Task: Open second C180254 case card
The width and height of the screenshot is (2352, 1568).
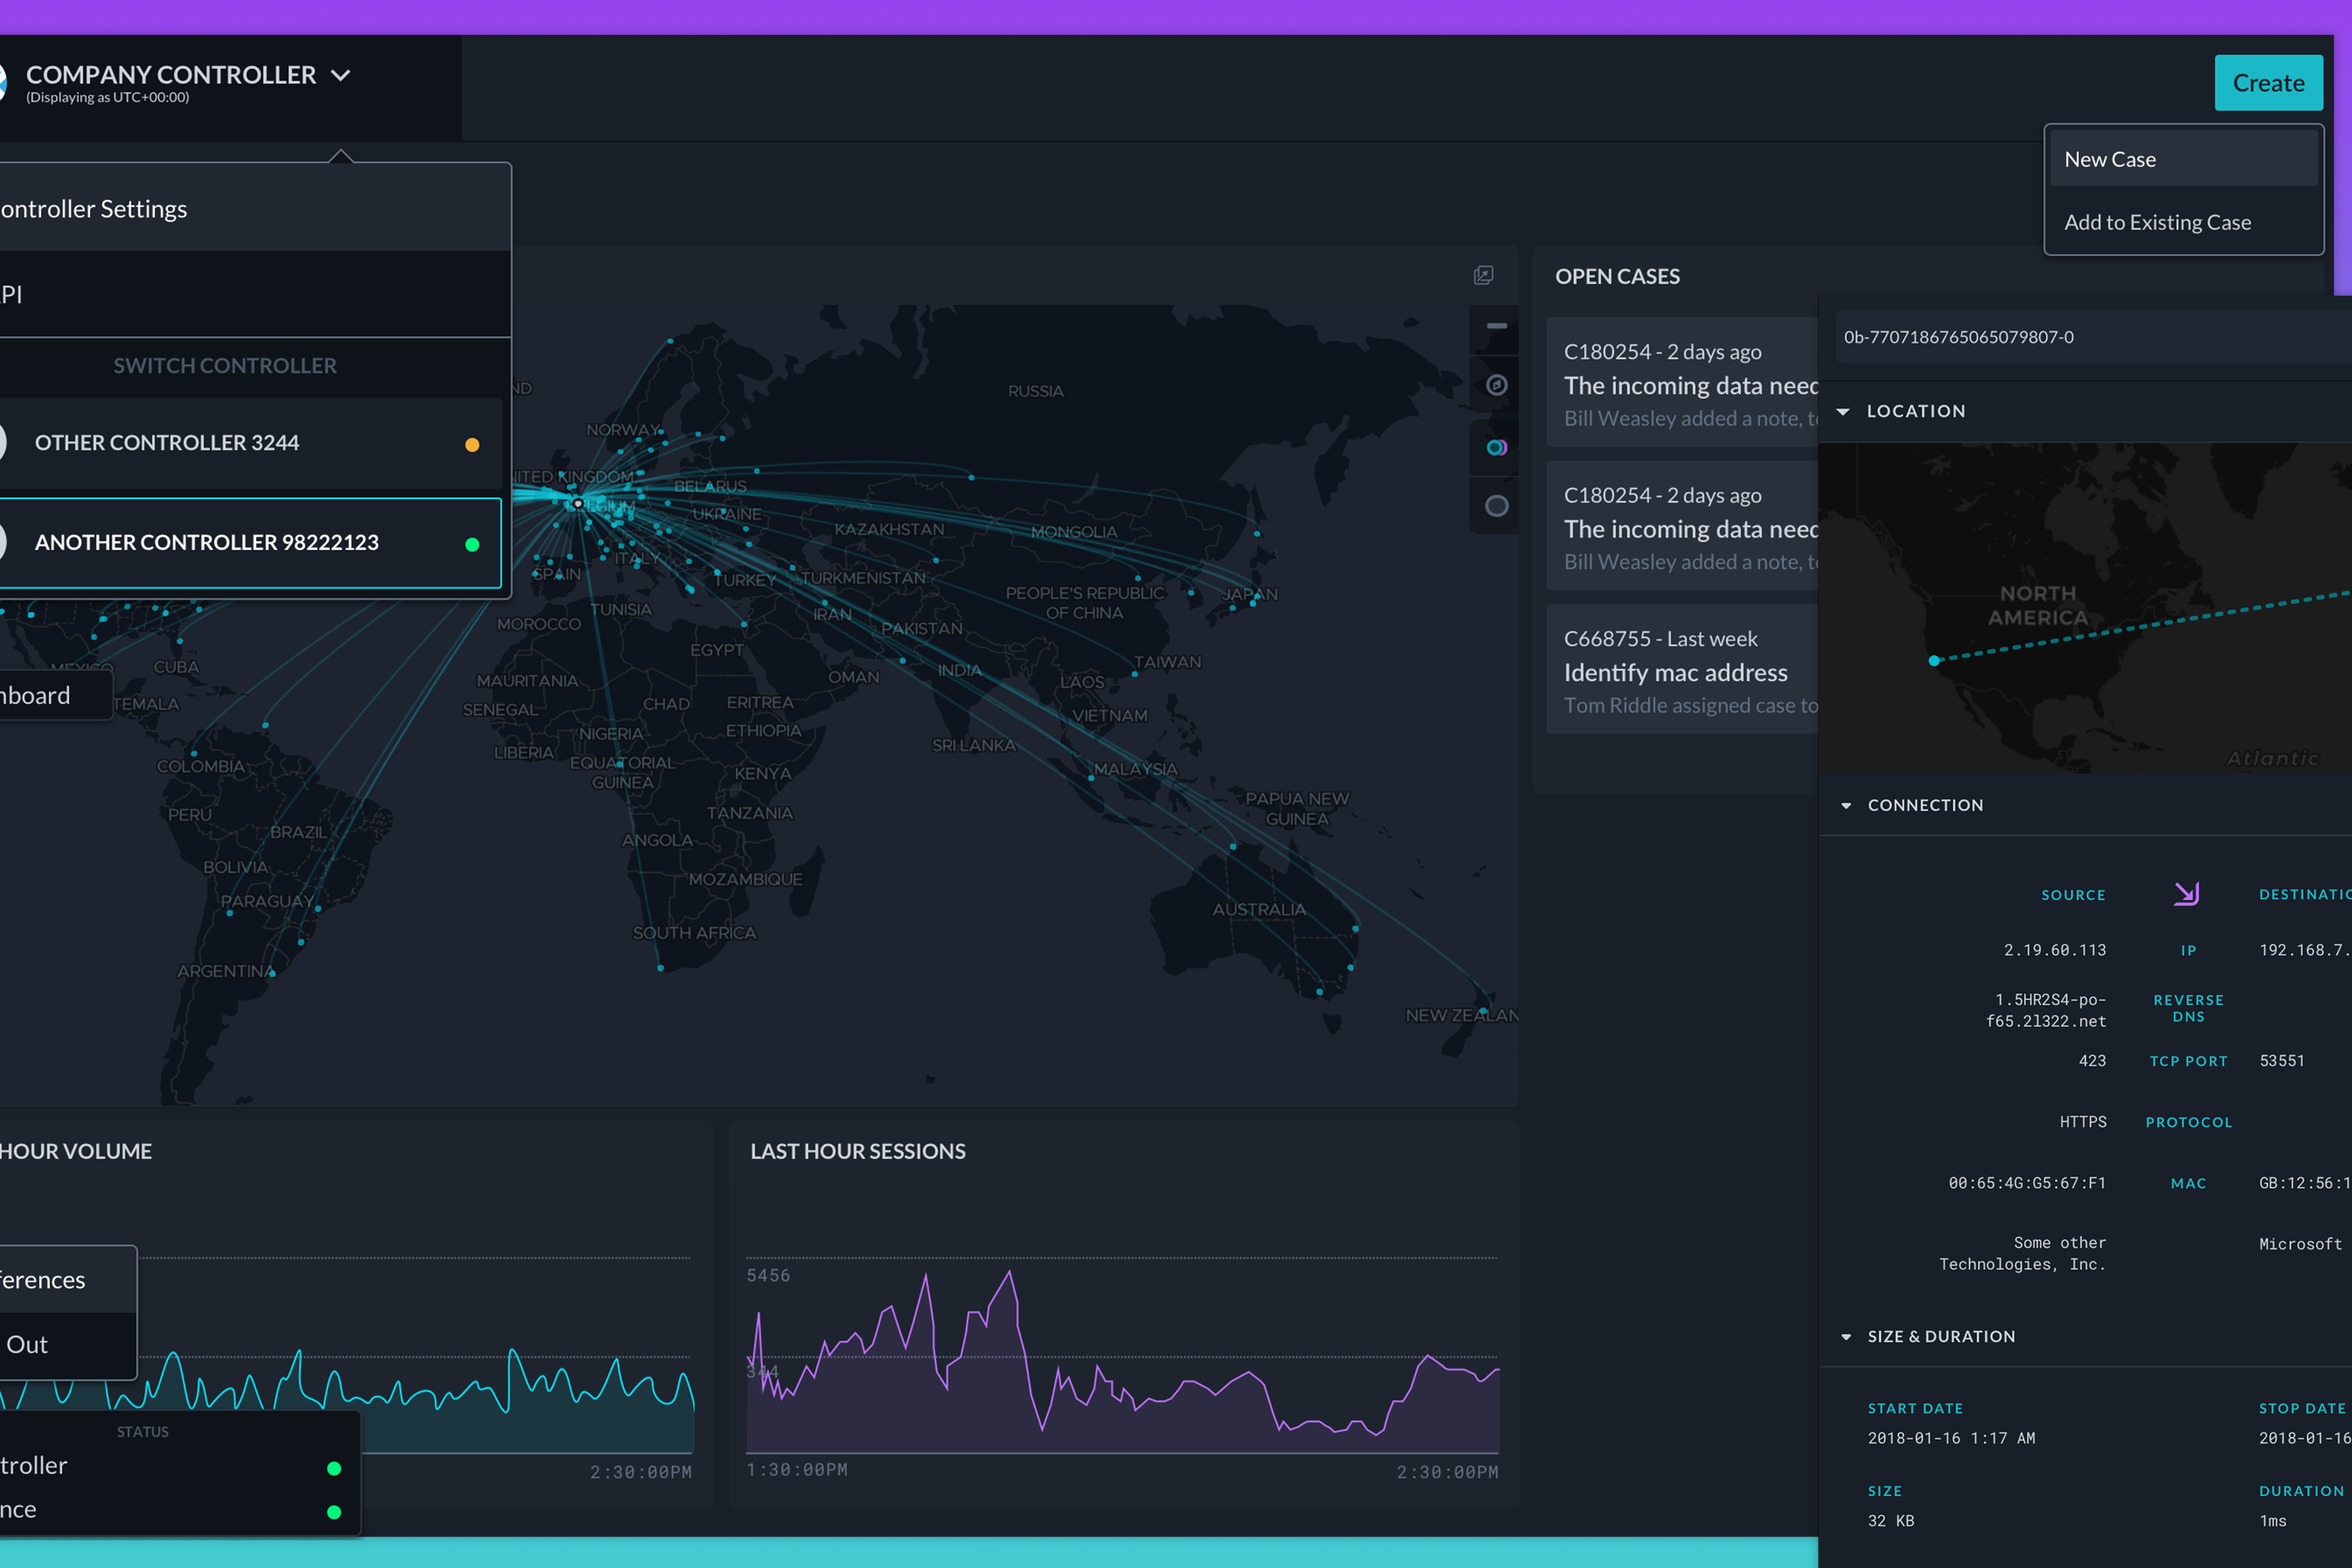Action: click(1682, 526)
